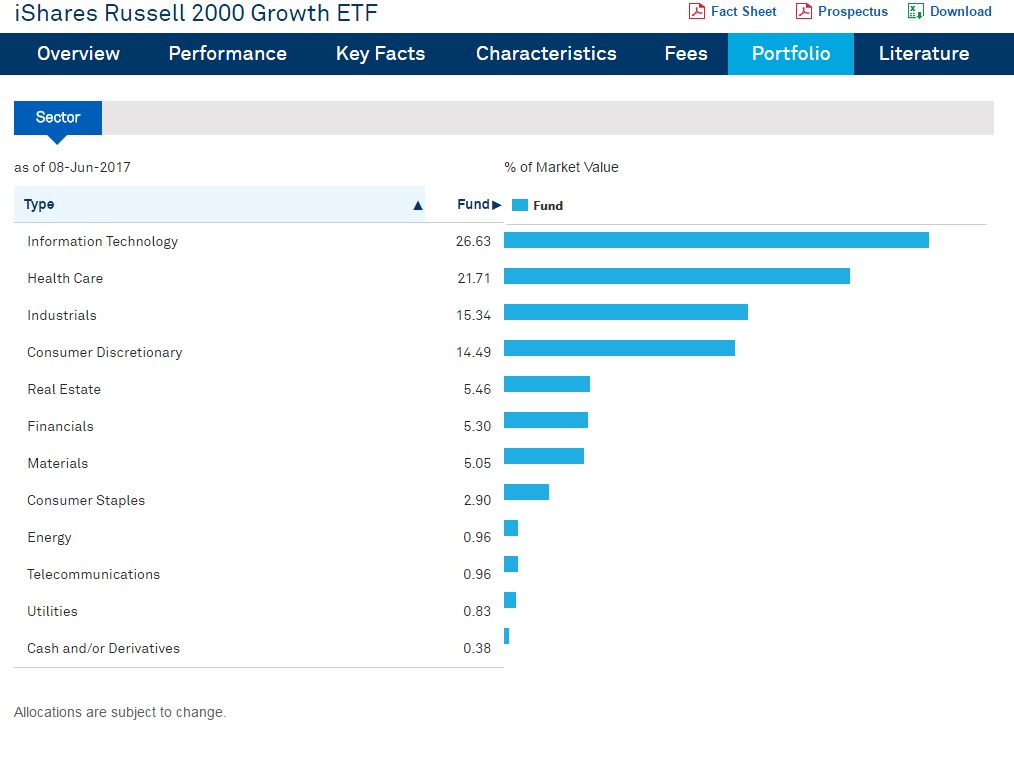Screen dimensions: 1014x757
Task: Click the blue Fund legend swatch
Action: pos(520,205)
